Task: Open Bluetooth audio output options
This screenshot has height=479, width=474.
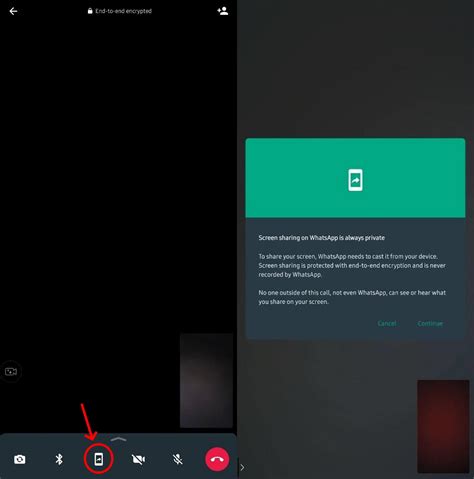Action: (59, 459)
